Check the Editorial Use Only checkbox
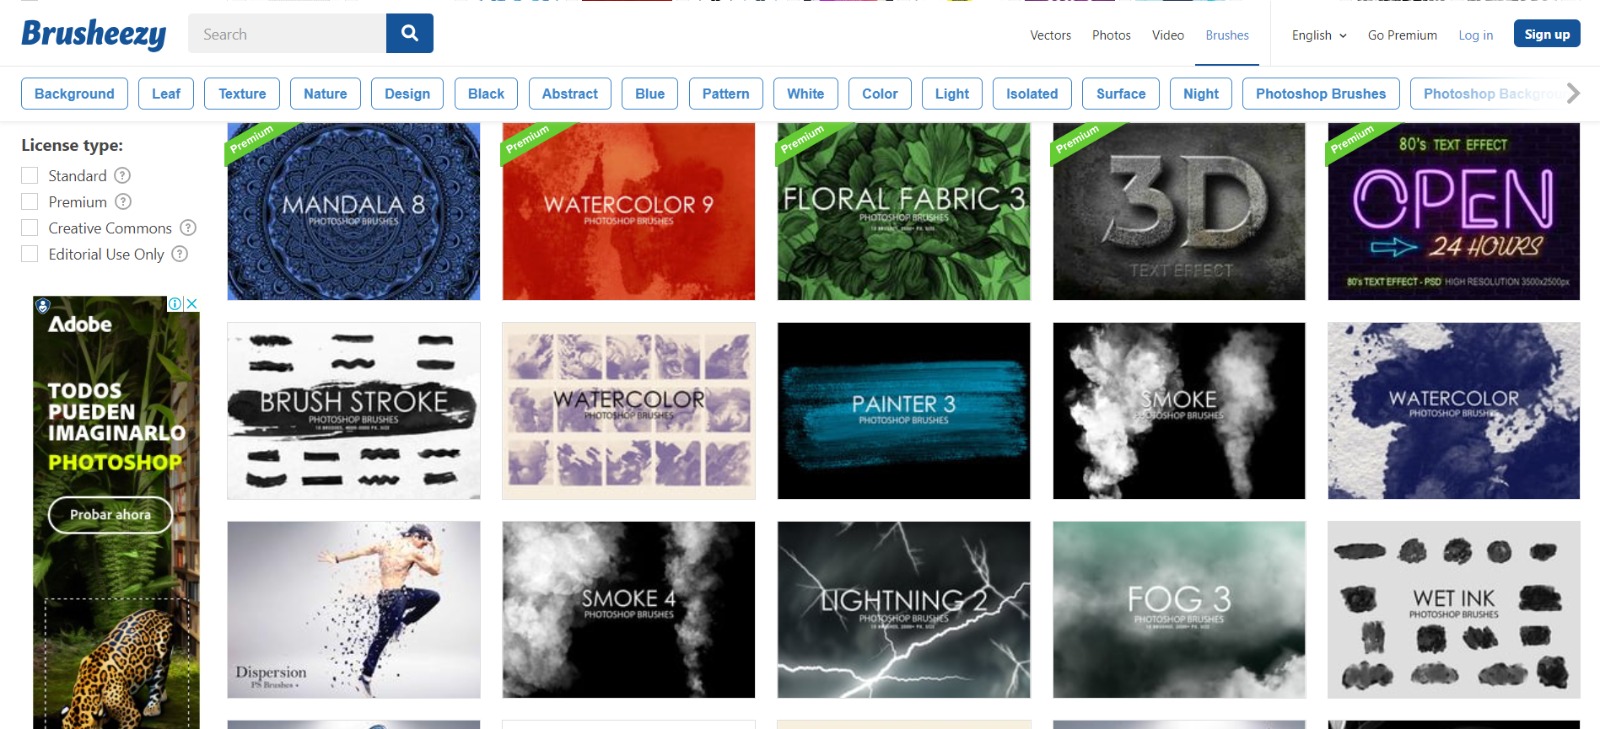The height and width of the screenshot is (729, 1600). click(30, 254)
